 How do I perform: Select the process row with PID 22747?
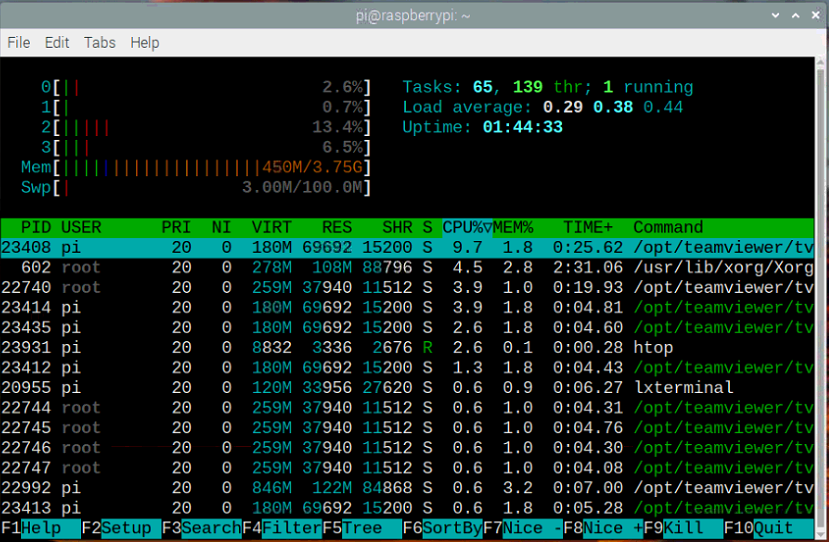(x=407, y=468)
